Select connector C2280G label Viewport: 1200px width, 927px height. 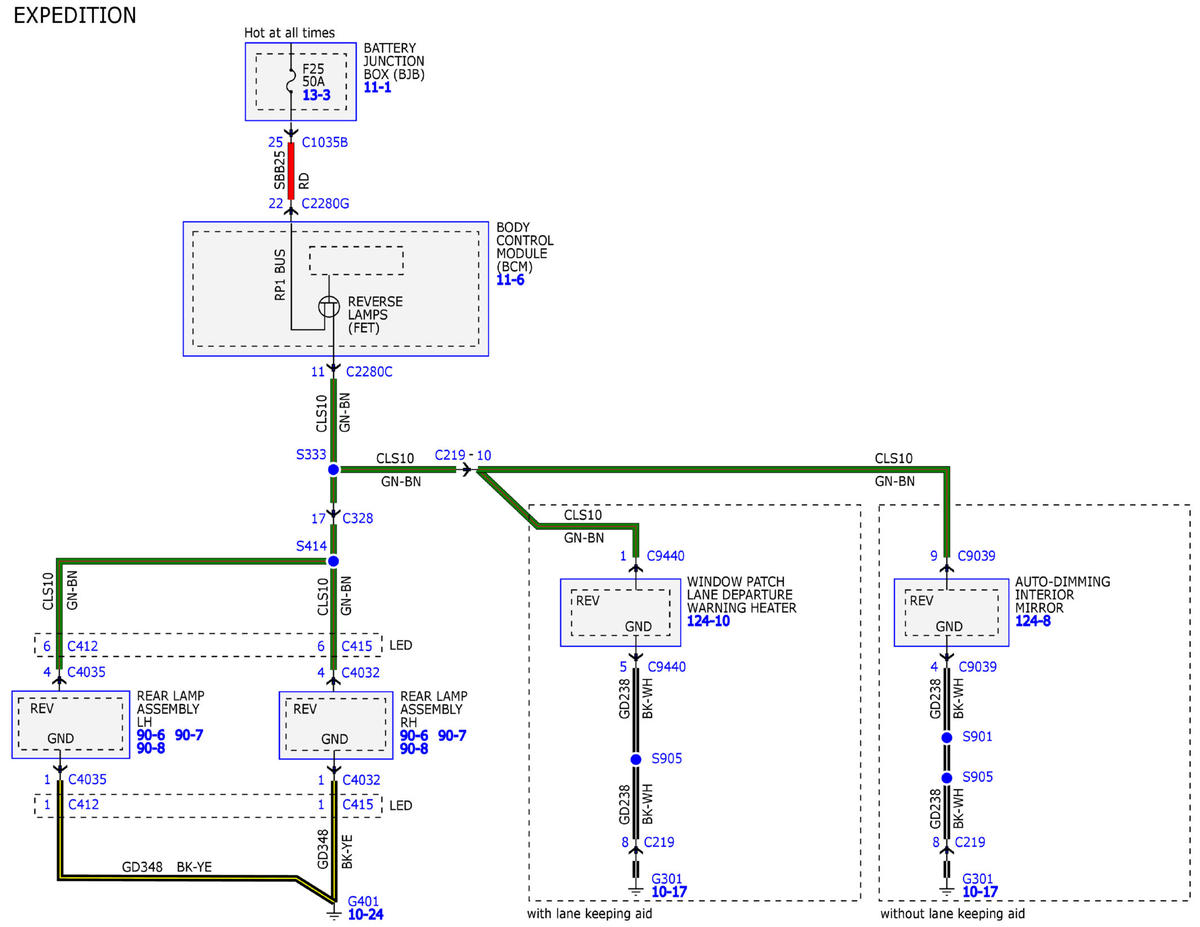325,204
